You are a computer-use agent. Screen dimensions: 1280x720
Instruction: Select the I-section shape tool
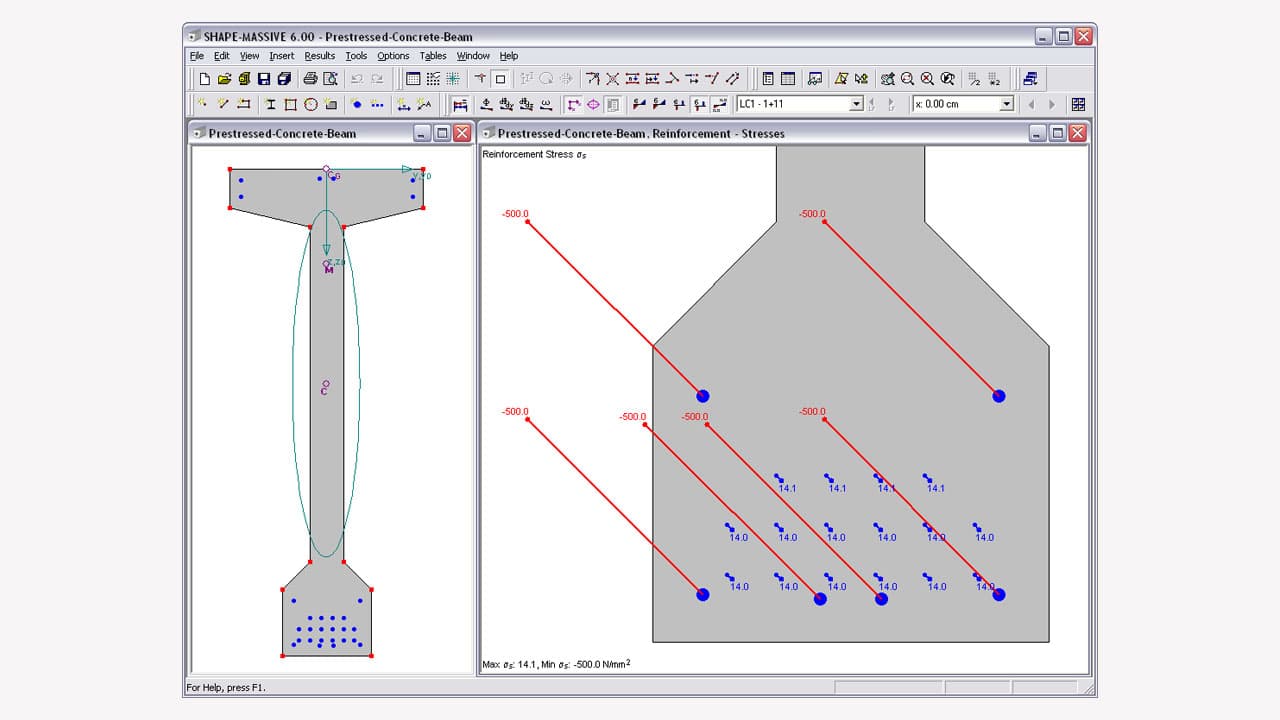click(270, 104)
